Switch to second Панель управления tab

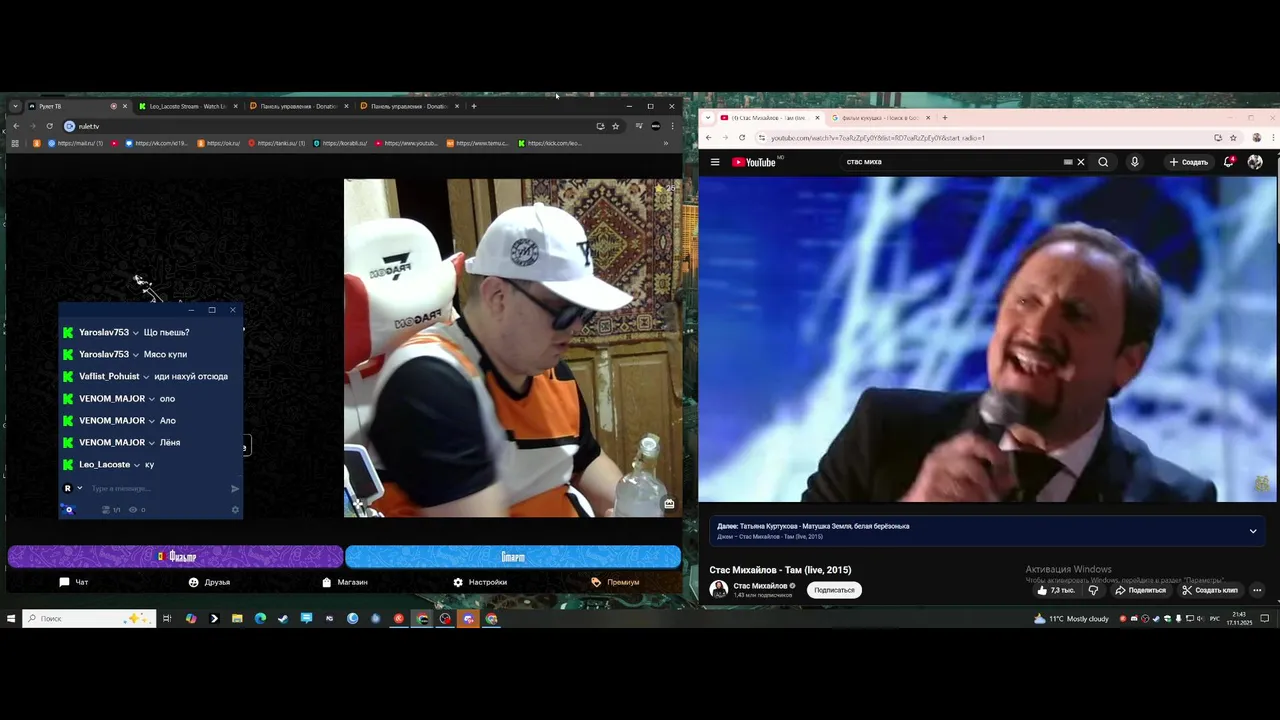click(x=409, y=106)
